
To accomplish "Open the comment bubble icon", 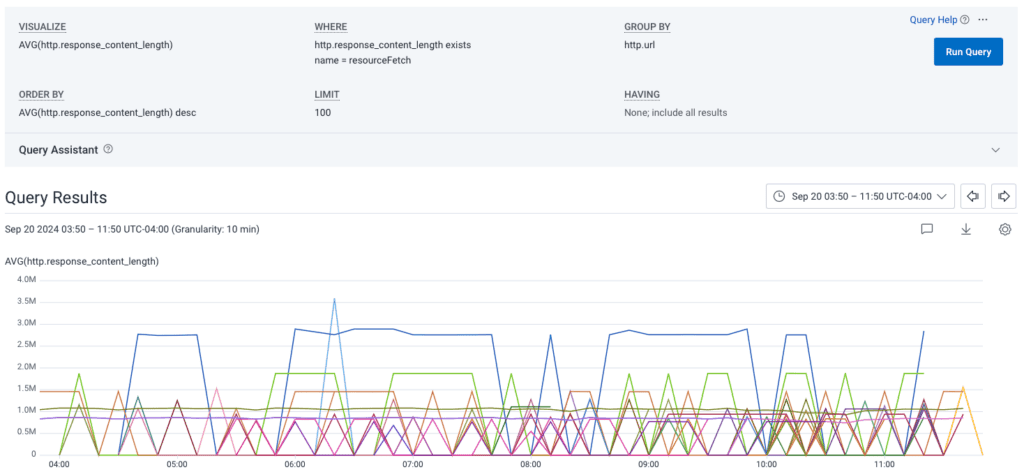I will tap(927, 229).
